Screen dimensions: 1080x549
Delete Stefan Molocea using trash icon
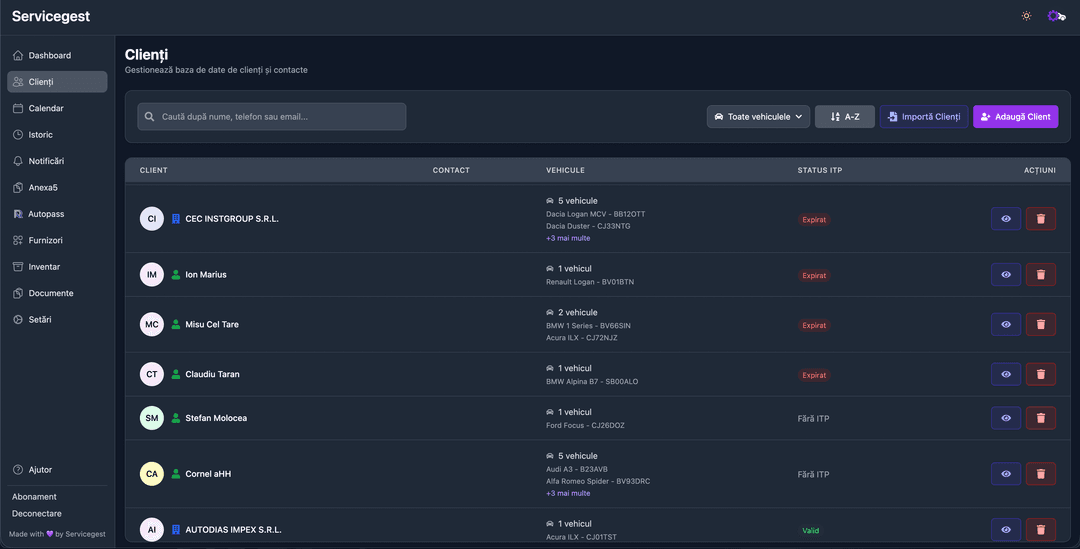(1040, 418)
